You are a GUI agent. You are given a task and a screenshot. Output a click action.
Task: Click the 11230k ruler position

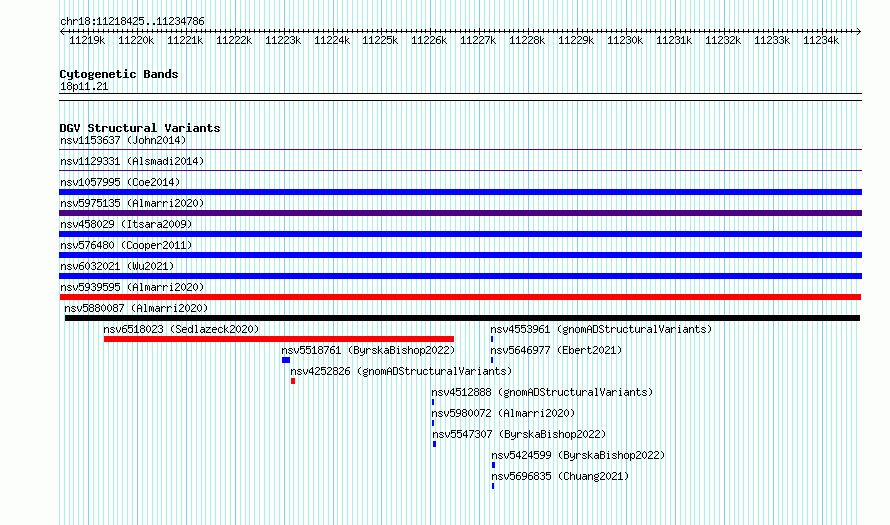[x=625, y=40]
